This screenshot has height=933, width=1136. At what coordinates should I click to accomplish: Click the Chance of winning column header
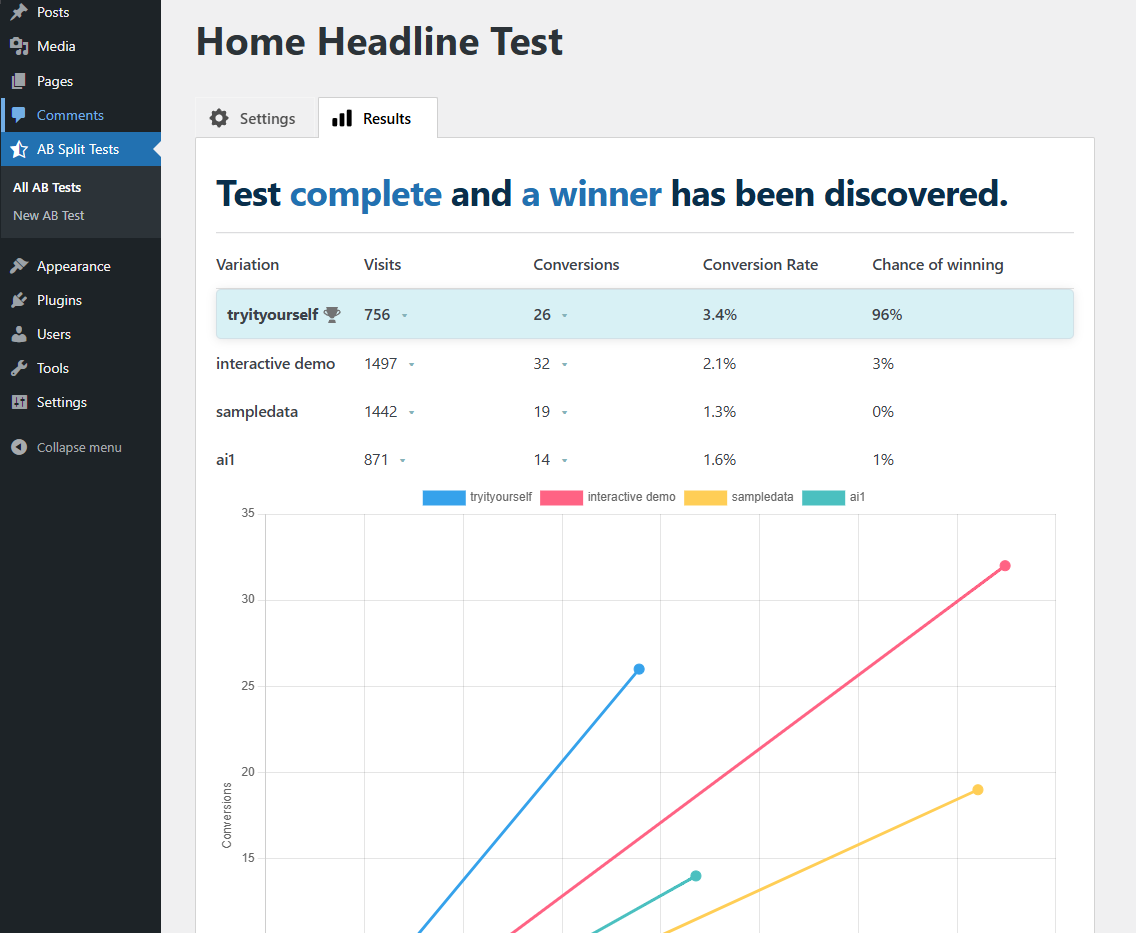937,264
